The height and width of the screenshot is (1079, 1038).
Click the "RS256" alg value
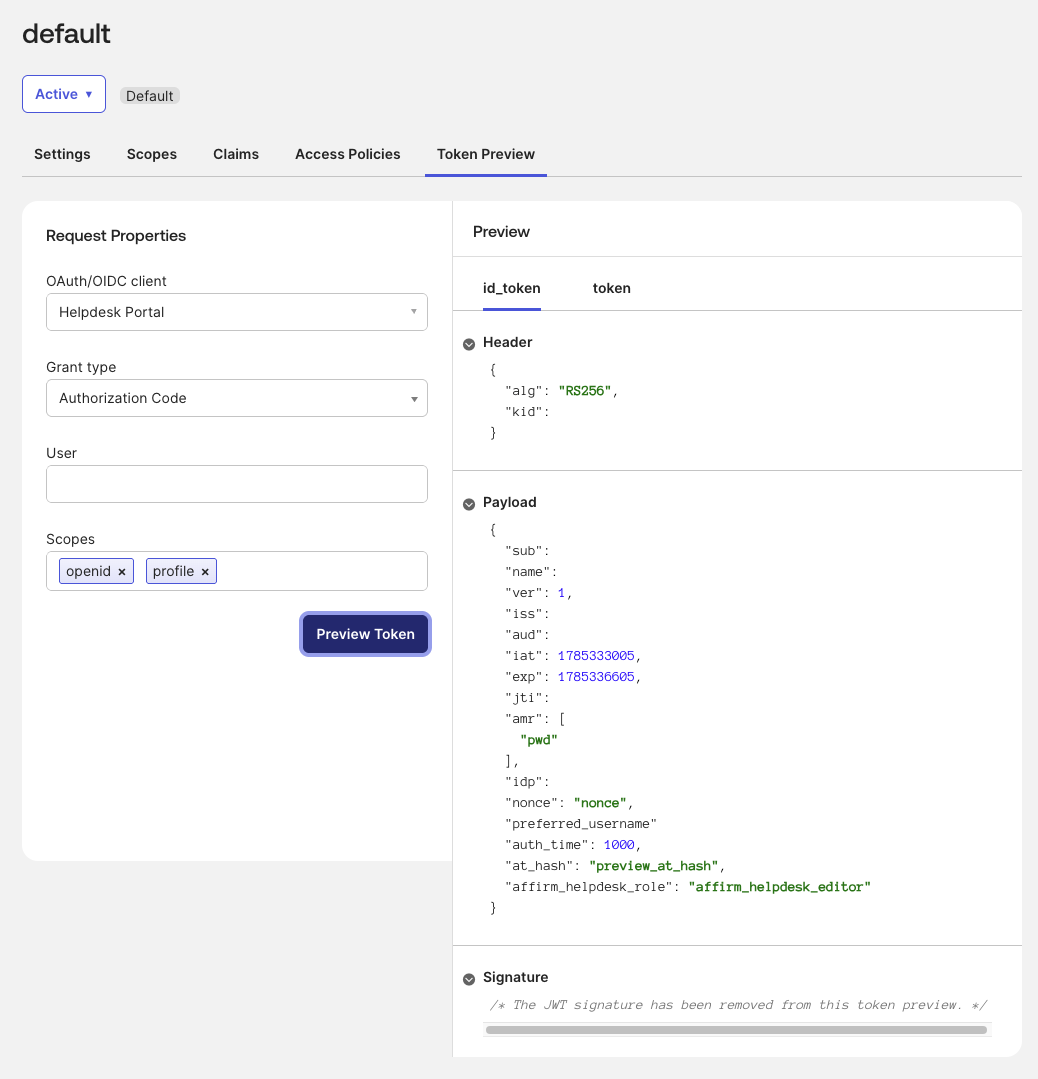(x=584, y=391)
